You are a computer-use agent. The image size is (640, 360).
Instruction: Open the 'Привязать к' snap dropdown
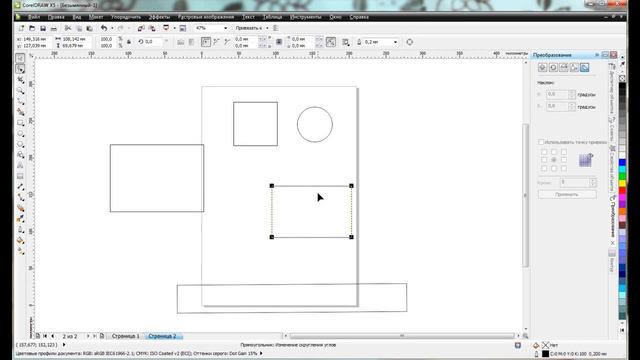pos(267,28)
